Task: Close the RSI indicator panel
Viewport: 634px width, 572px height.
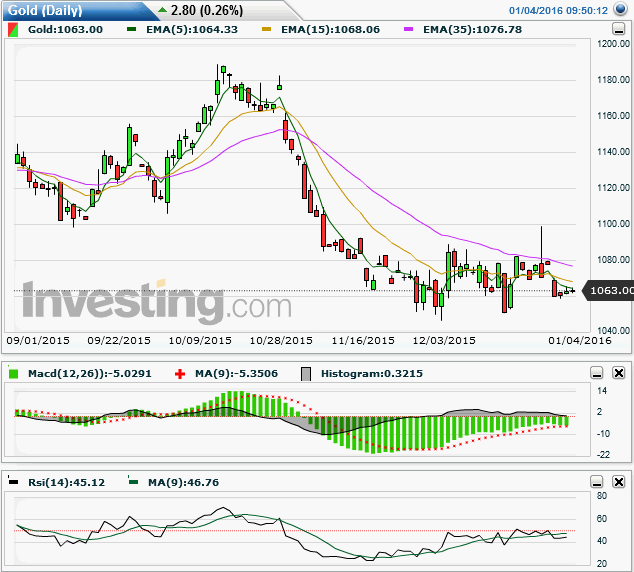Action: click(619, 482)
